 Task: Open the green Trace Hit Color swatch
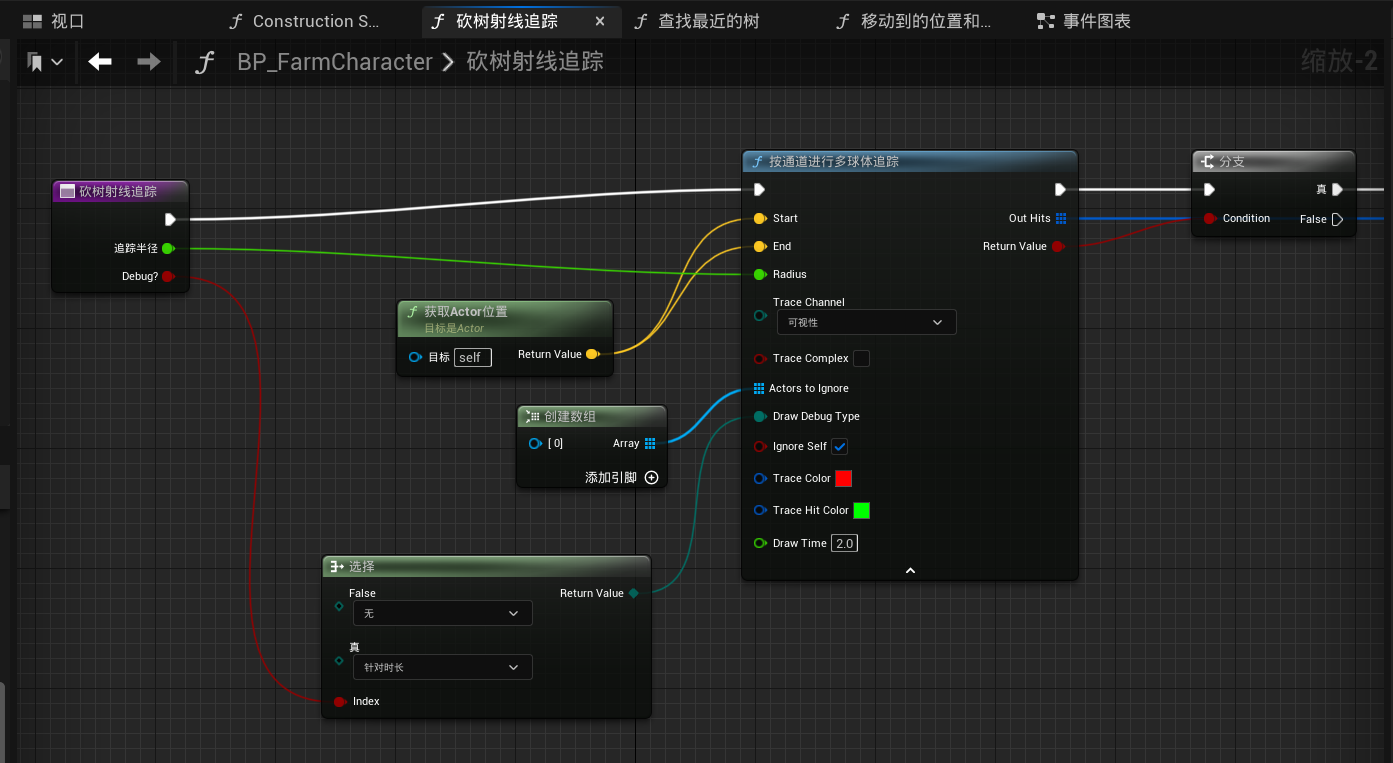[x=861, y=510]
